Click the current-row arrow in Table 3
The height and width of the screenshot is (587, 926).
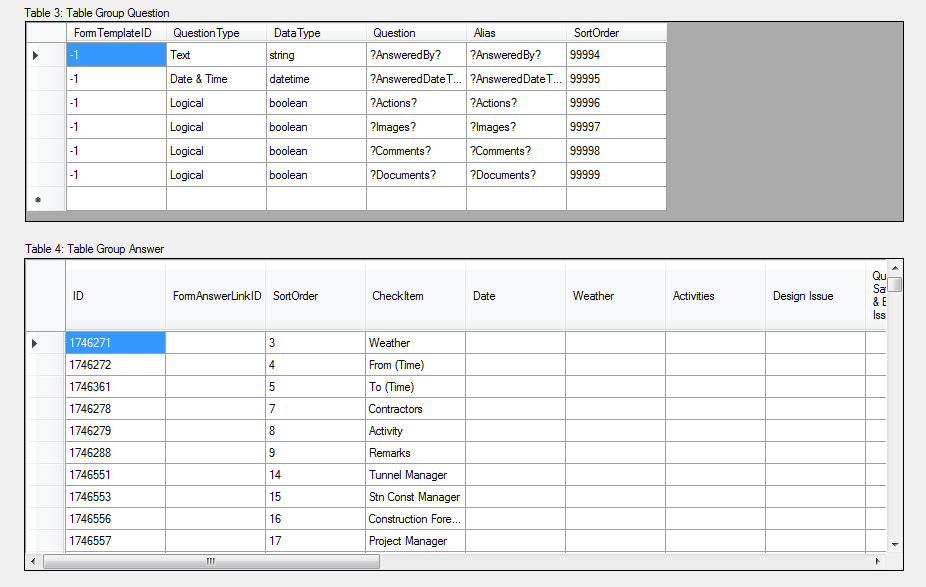(x=35, y=56)
